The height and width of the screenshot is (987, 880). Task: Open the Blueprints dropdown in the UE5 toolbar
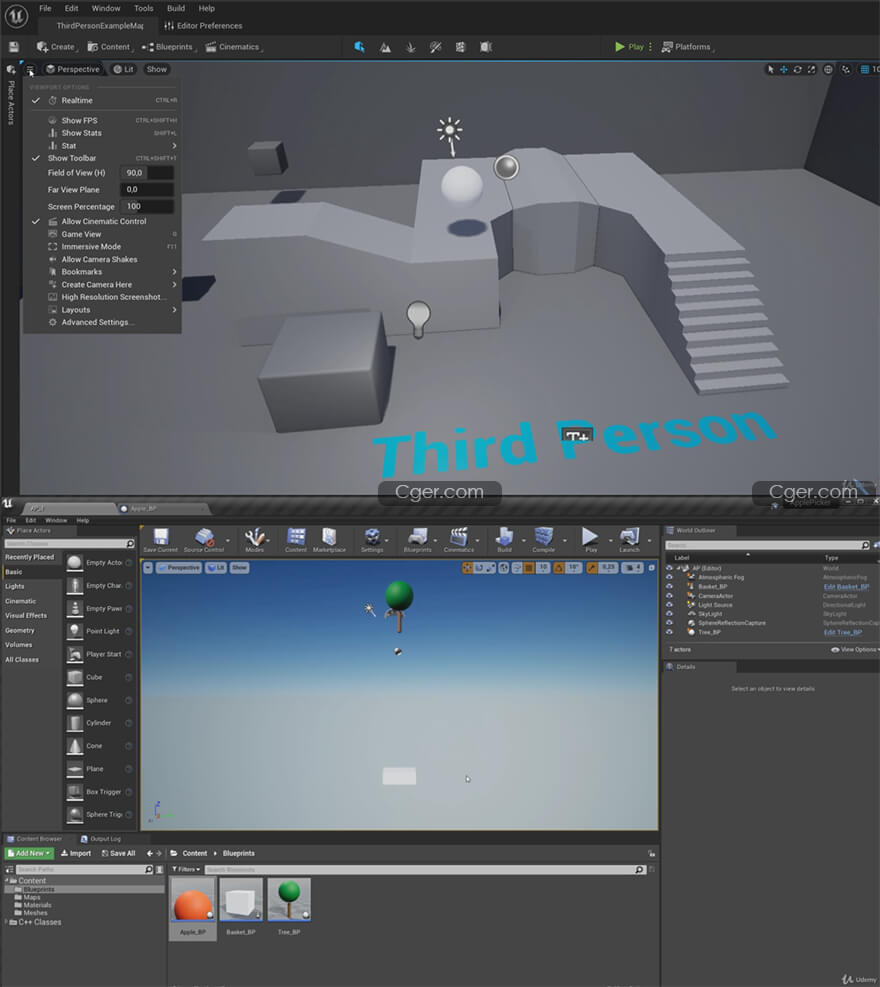(167, 47)
